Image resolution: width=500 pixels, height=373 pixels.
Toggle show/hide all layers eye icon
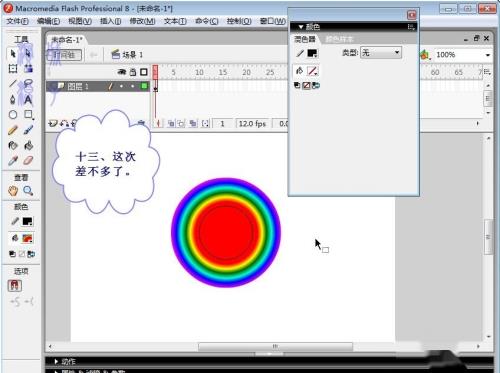[x=122, y=72]
